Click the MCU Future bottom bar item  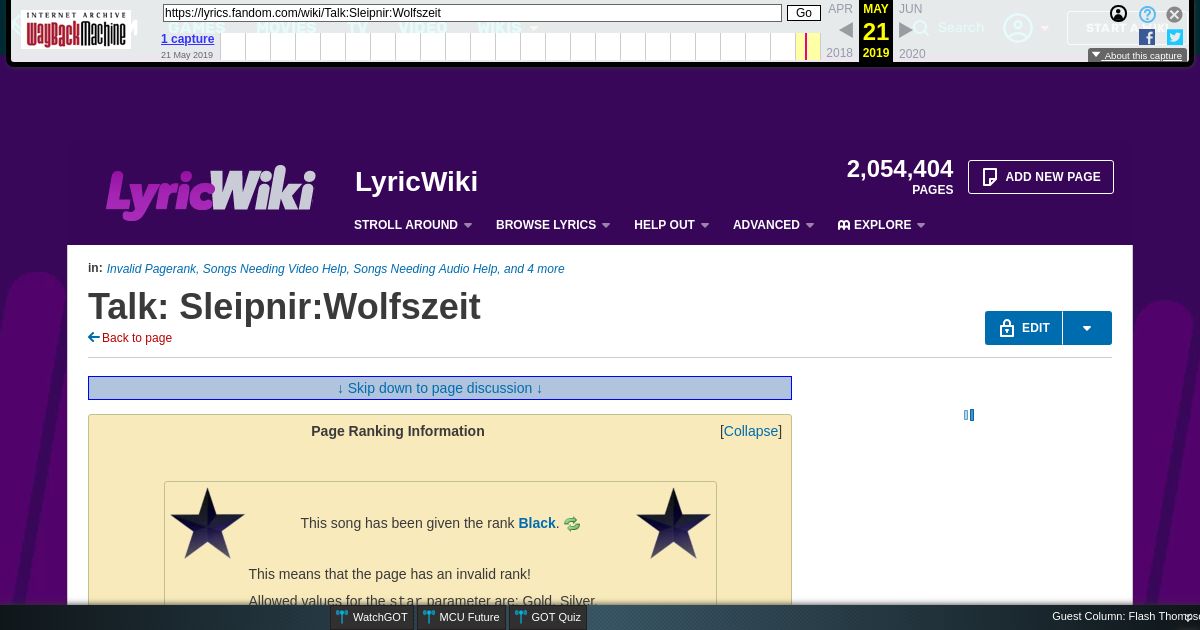[461, 617]
